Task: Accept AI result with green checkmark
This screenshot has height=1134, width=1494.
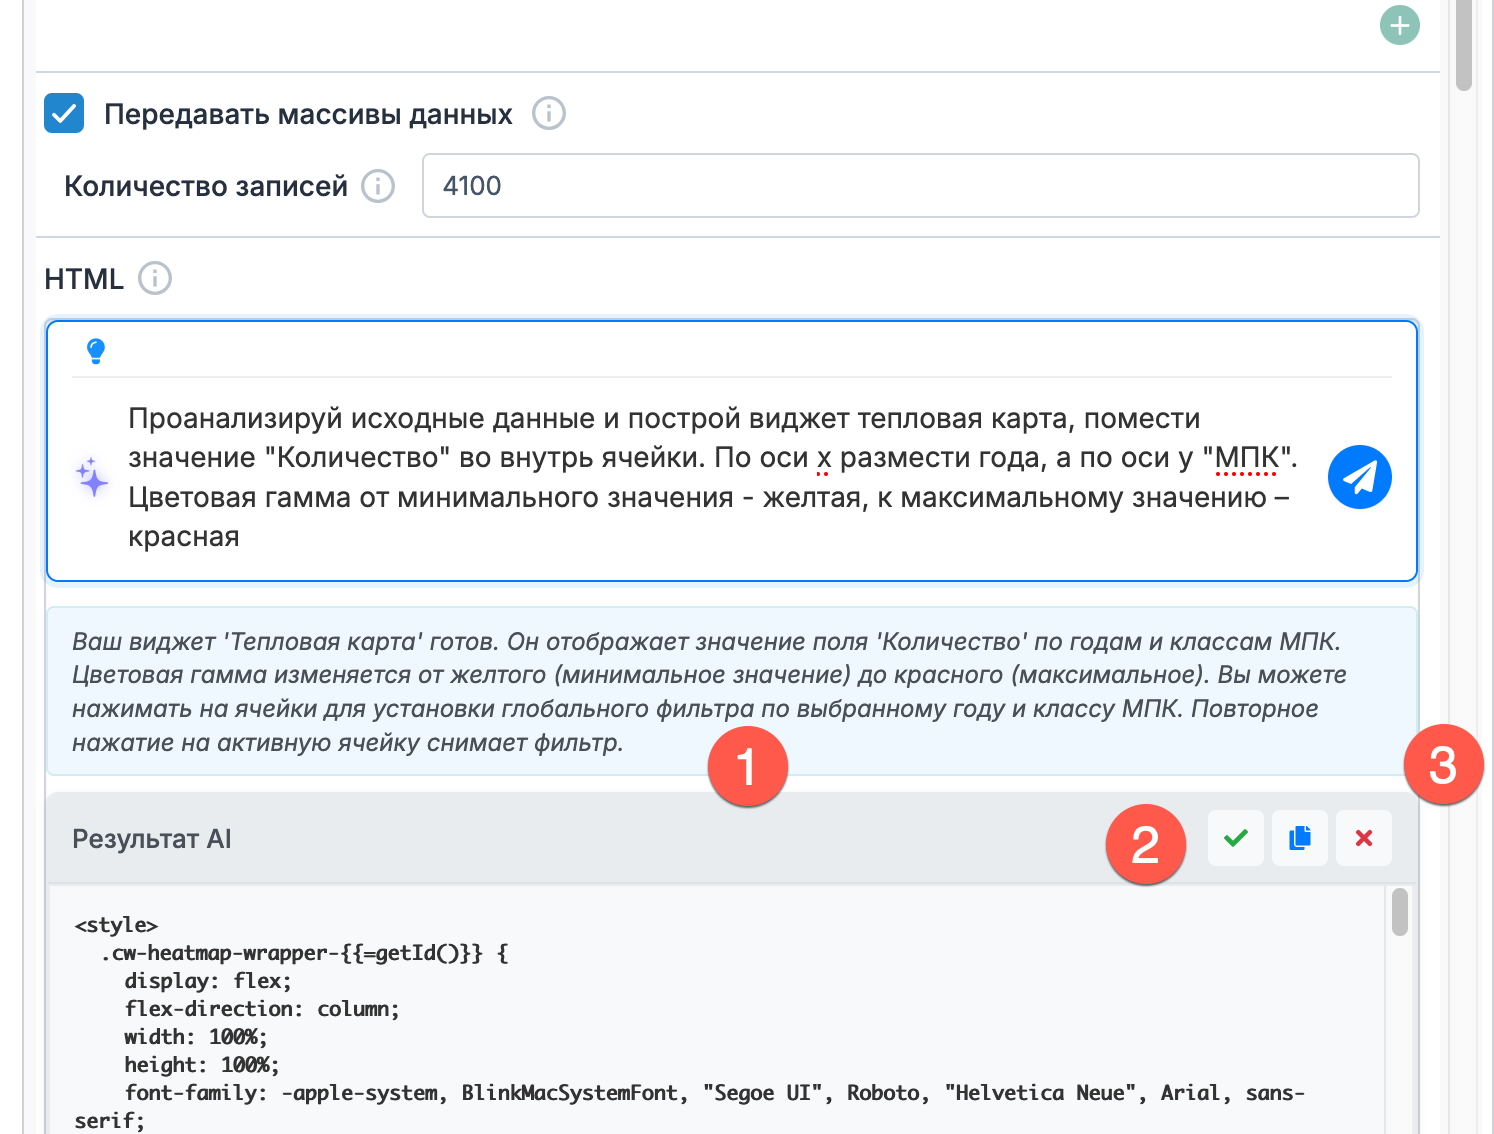Action: coord(1236,838)
